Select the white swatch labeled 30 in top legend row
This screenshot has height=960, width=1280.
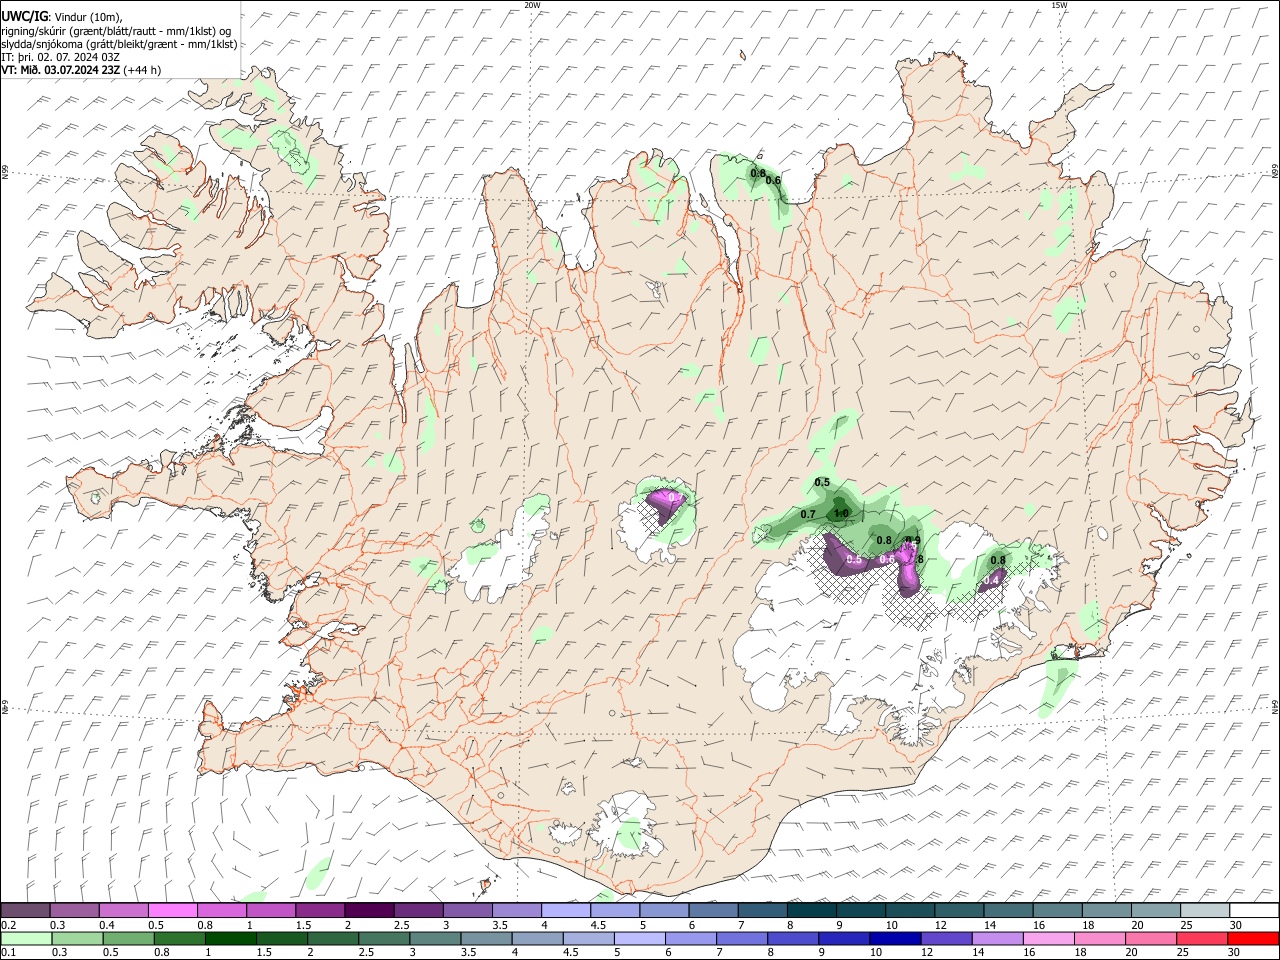tap(1252, 911)
